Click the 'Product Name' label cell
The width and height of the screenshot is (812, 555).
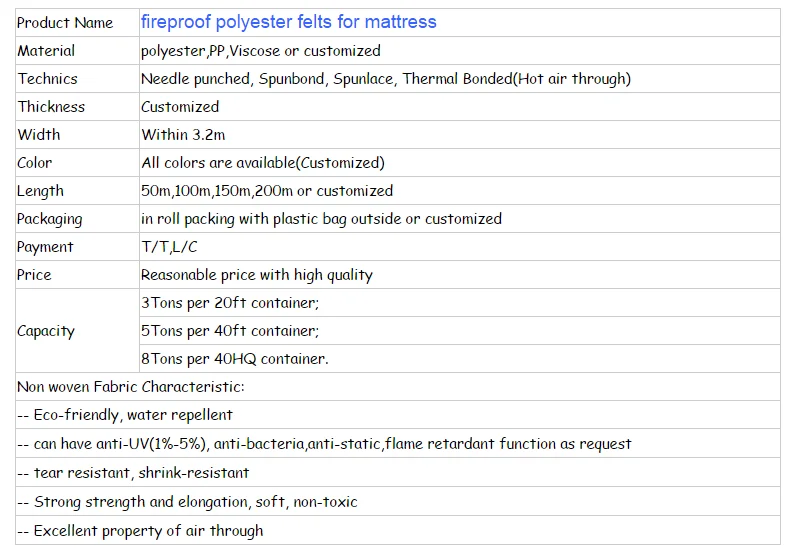point(65,23)
